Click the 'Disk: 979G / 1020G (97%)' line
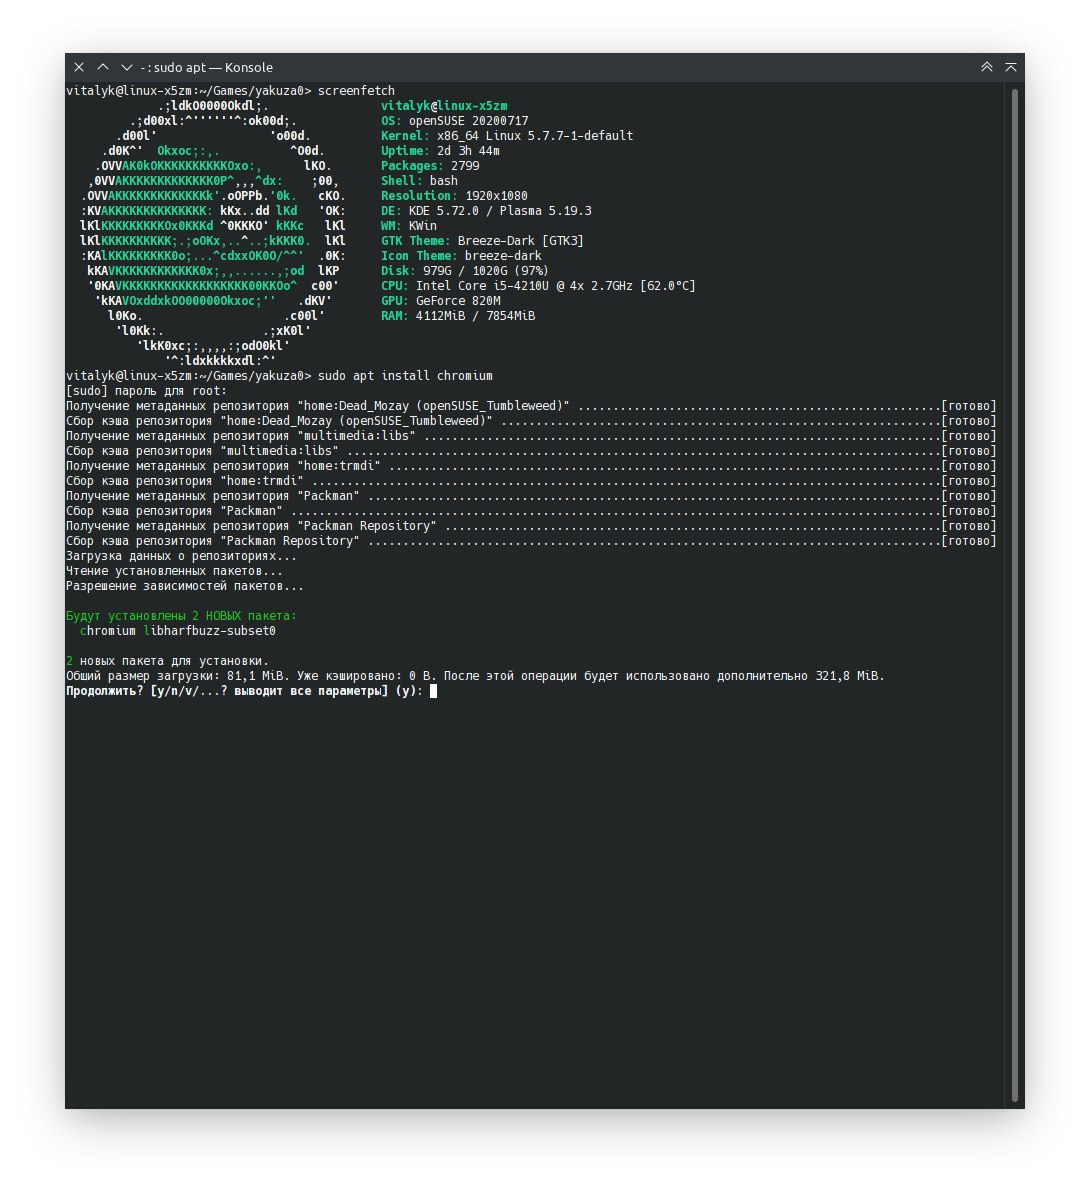Viewport: 1090px width, 1186px height. tap(464, 271)
